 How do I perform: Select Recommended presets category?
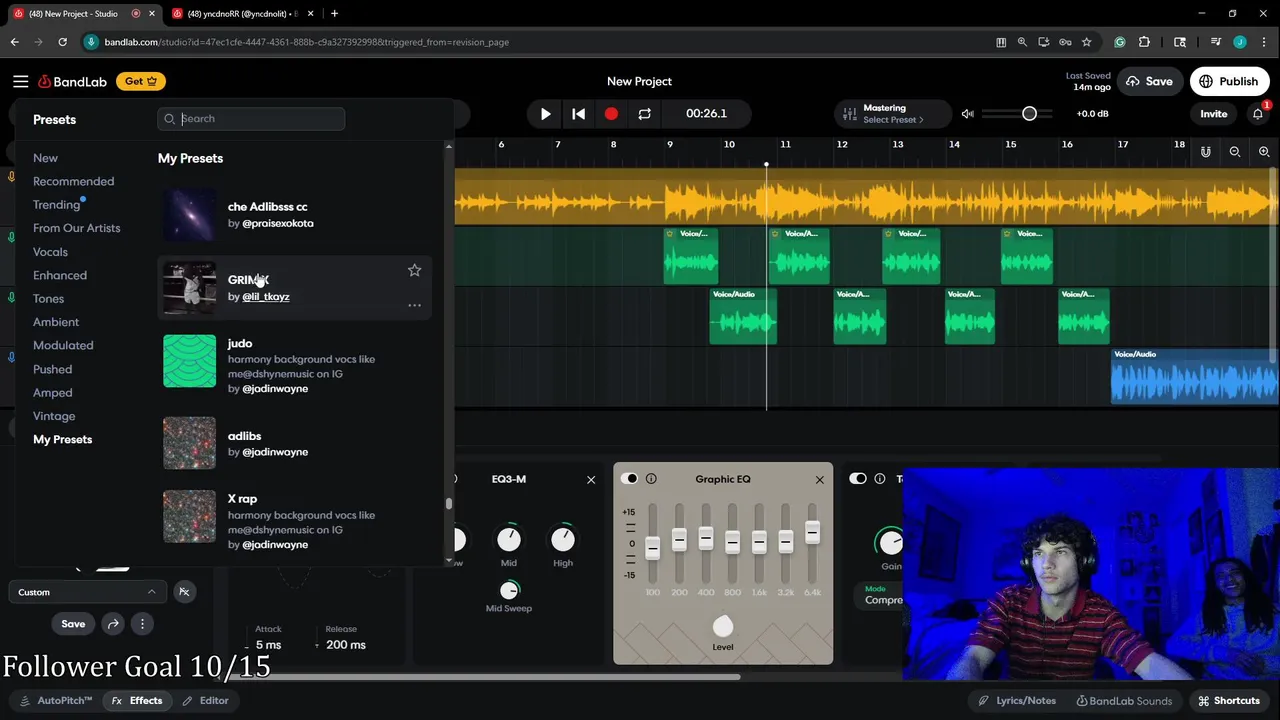73,182
